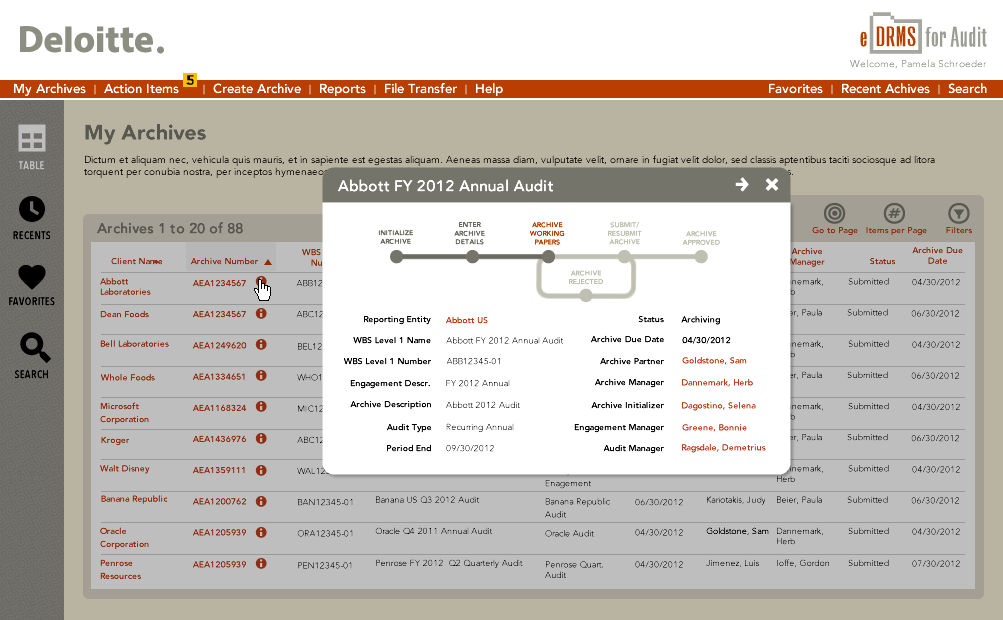Click info icon for Dean Foods row
Viewport: 1003px width, 620px height.
261,314
